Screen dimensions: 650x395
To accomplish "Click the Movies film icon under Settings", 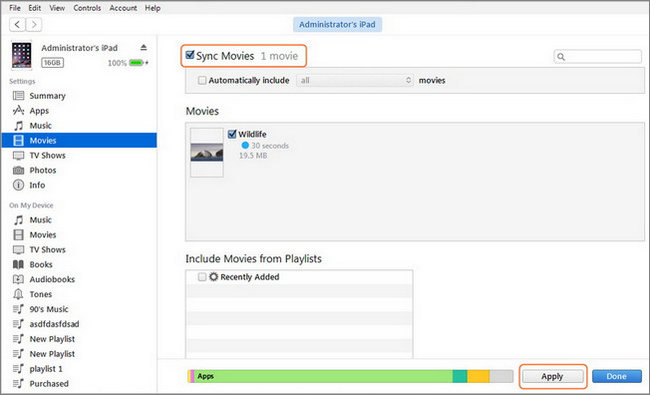I will tap(18, 141).
